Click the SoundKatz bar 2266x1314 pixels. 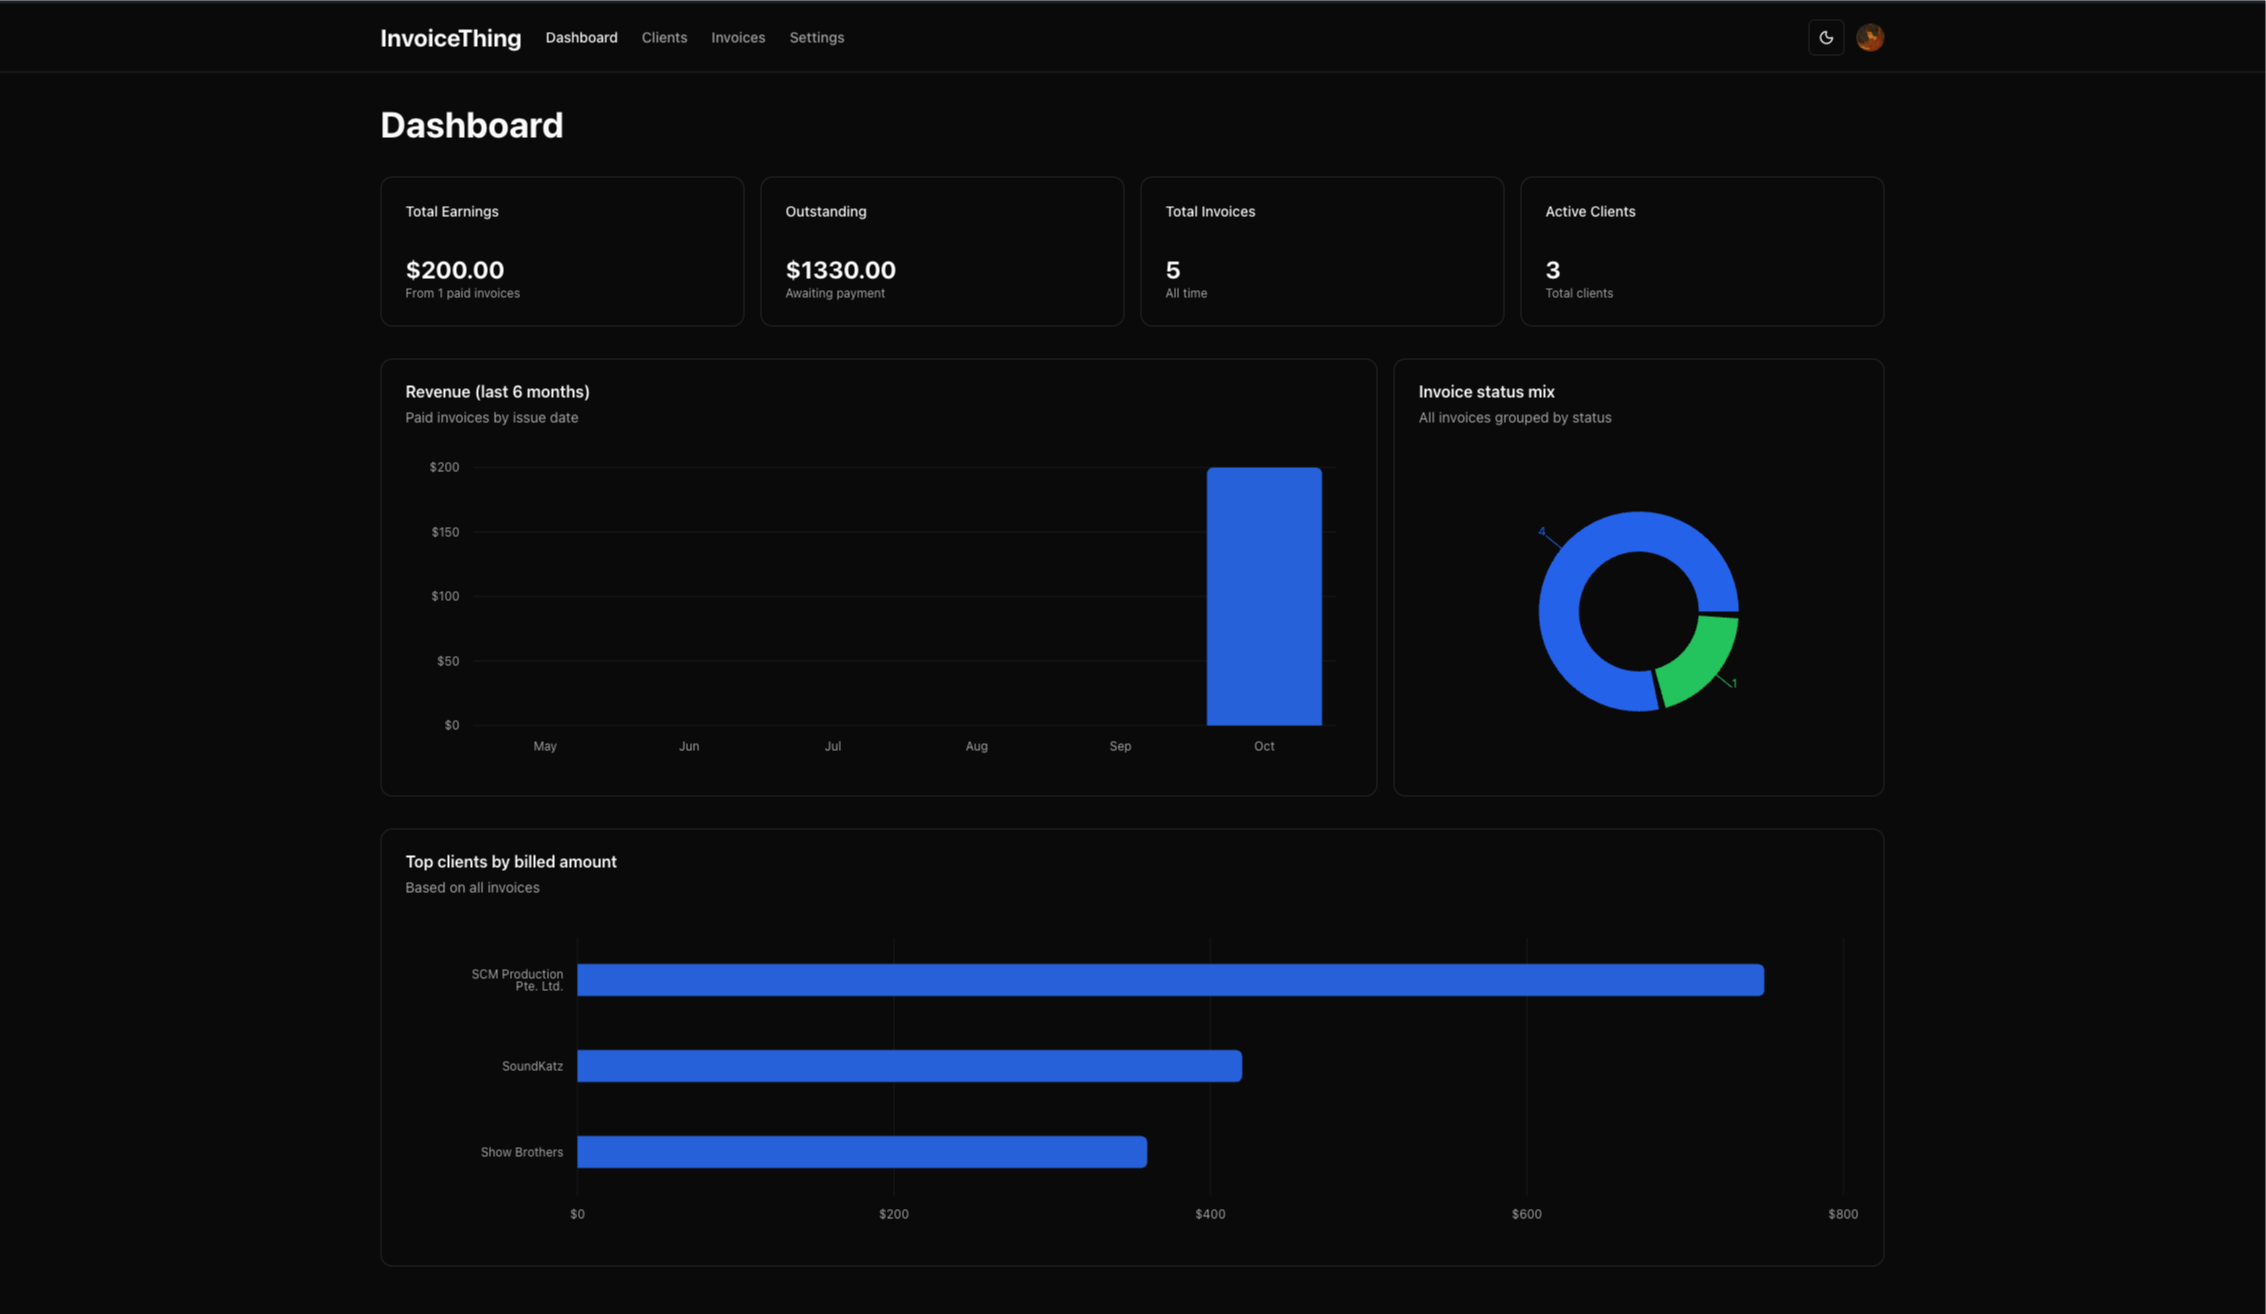pyautogui.click(x=909, y=1066)
